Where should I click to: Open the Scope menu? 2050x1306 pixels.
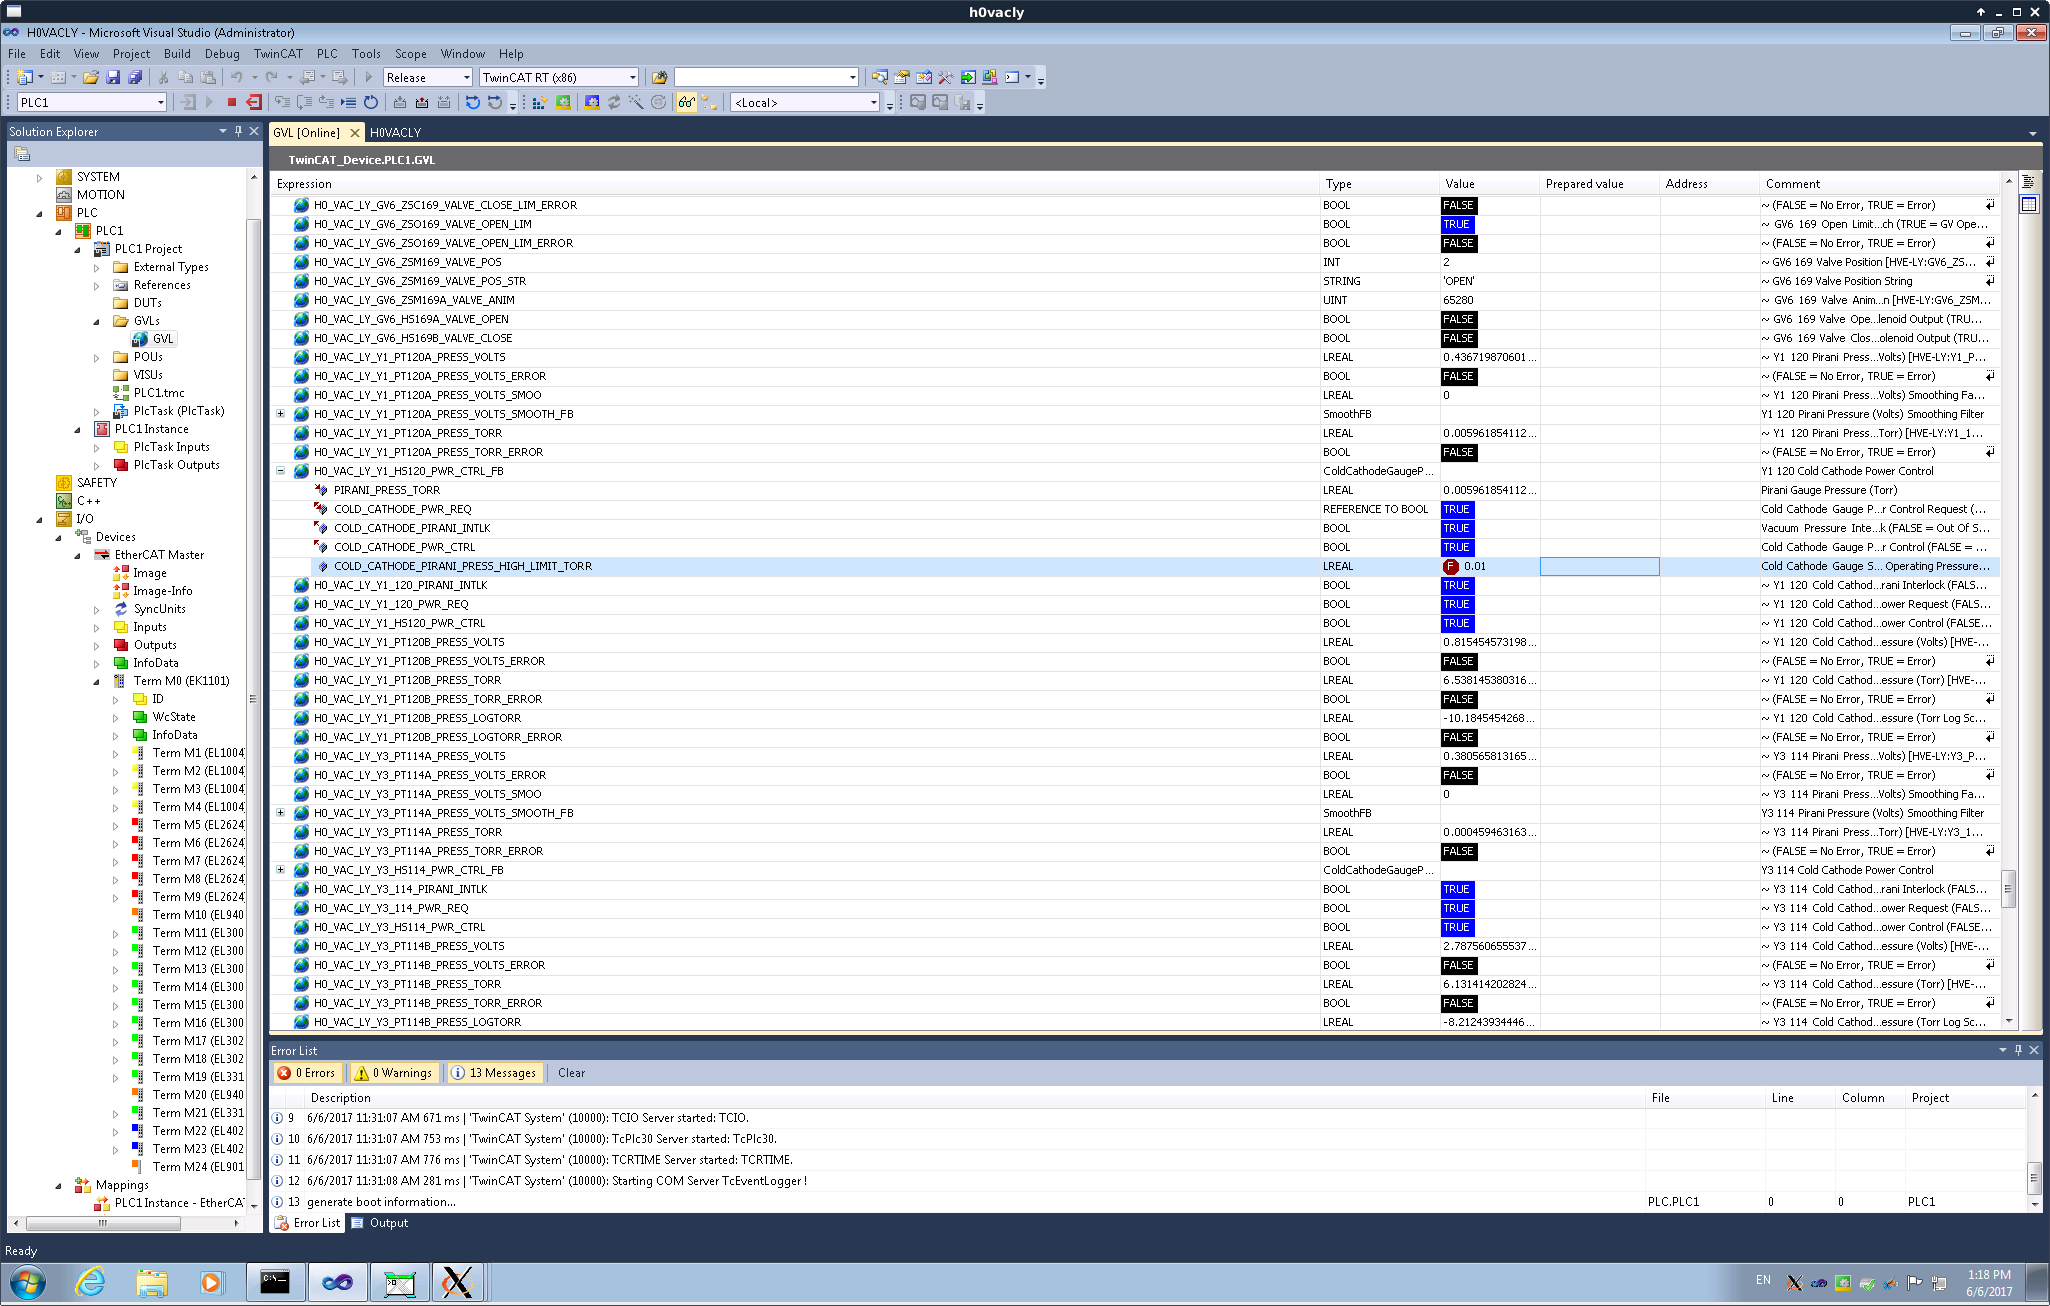point(410,54)
